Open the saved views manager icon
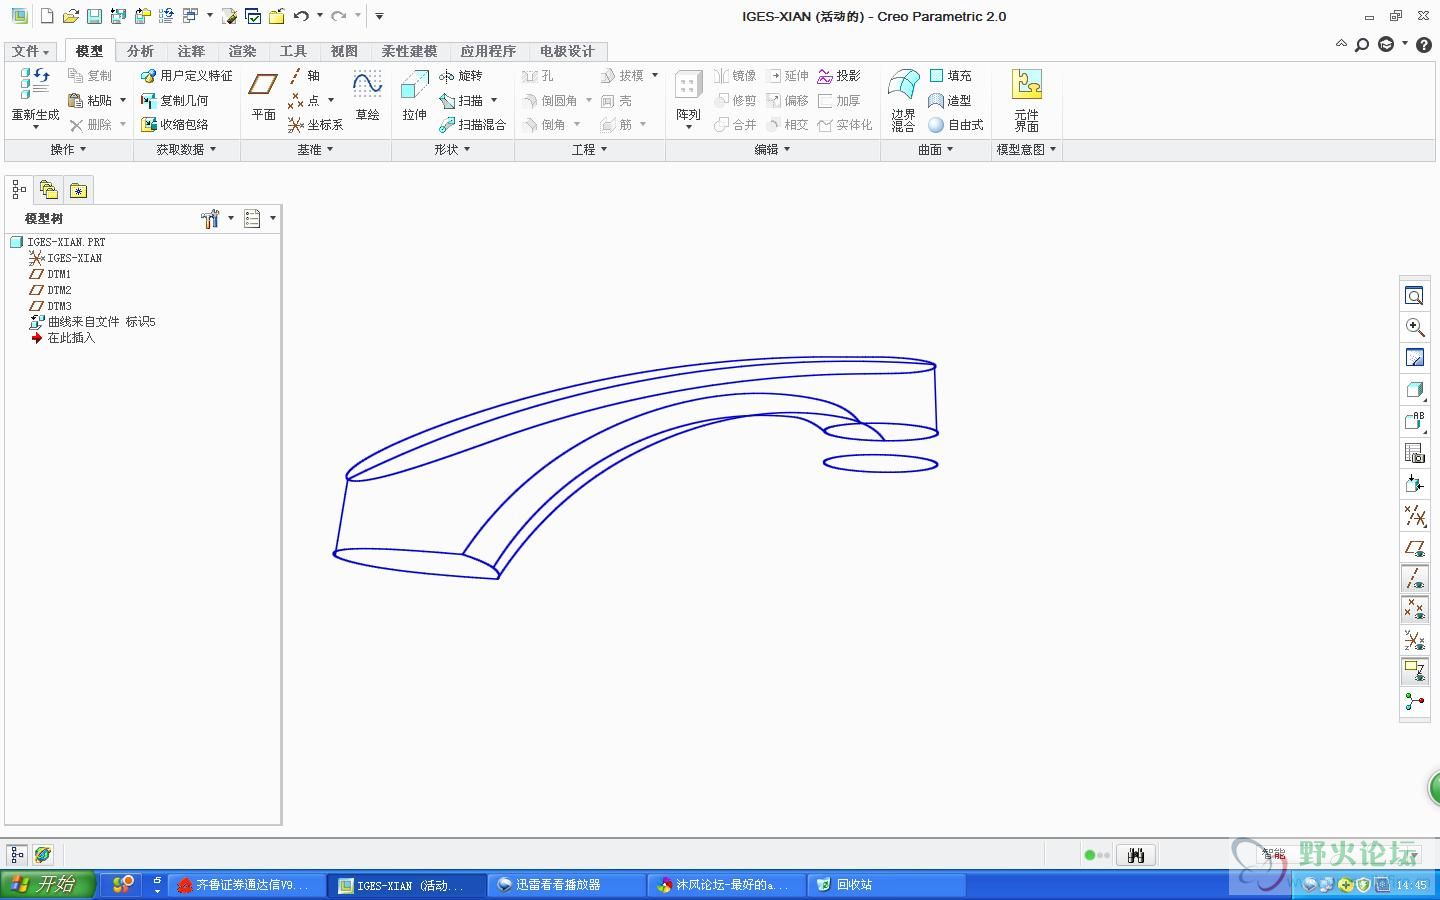 click(1414, 453)
